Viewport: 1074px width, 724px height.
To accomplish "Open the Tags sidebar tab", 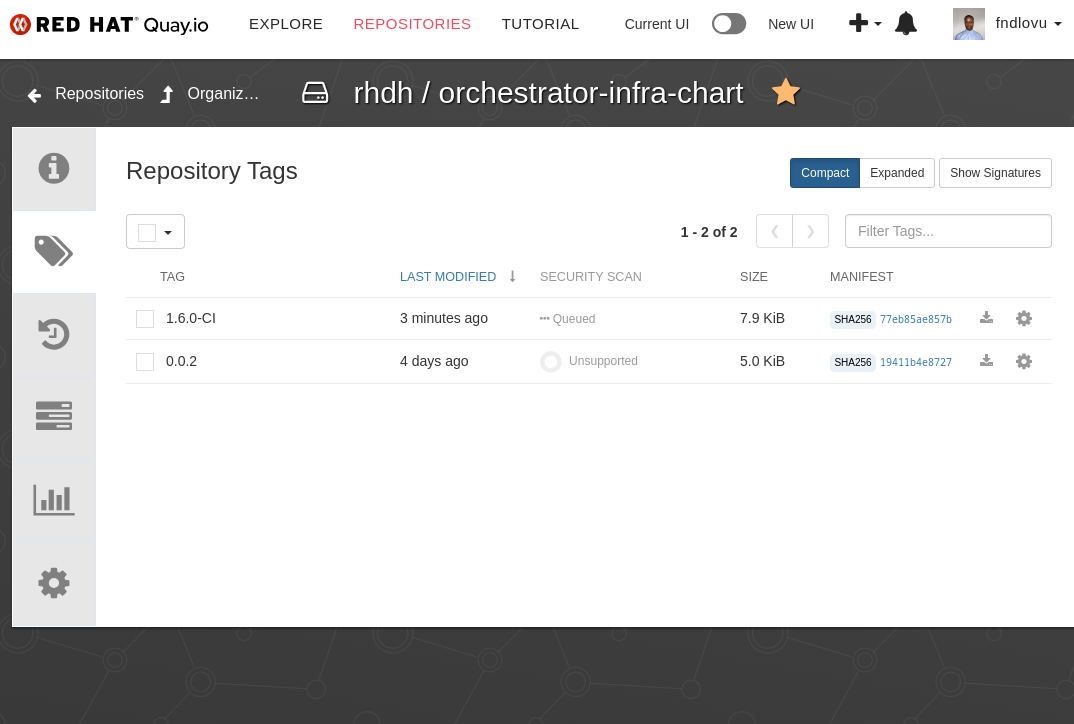I will pyautogui.click(x=54, y=251).
